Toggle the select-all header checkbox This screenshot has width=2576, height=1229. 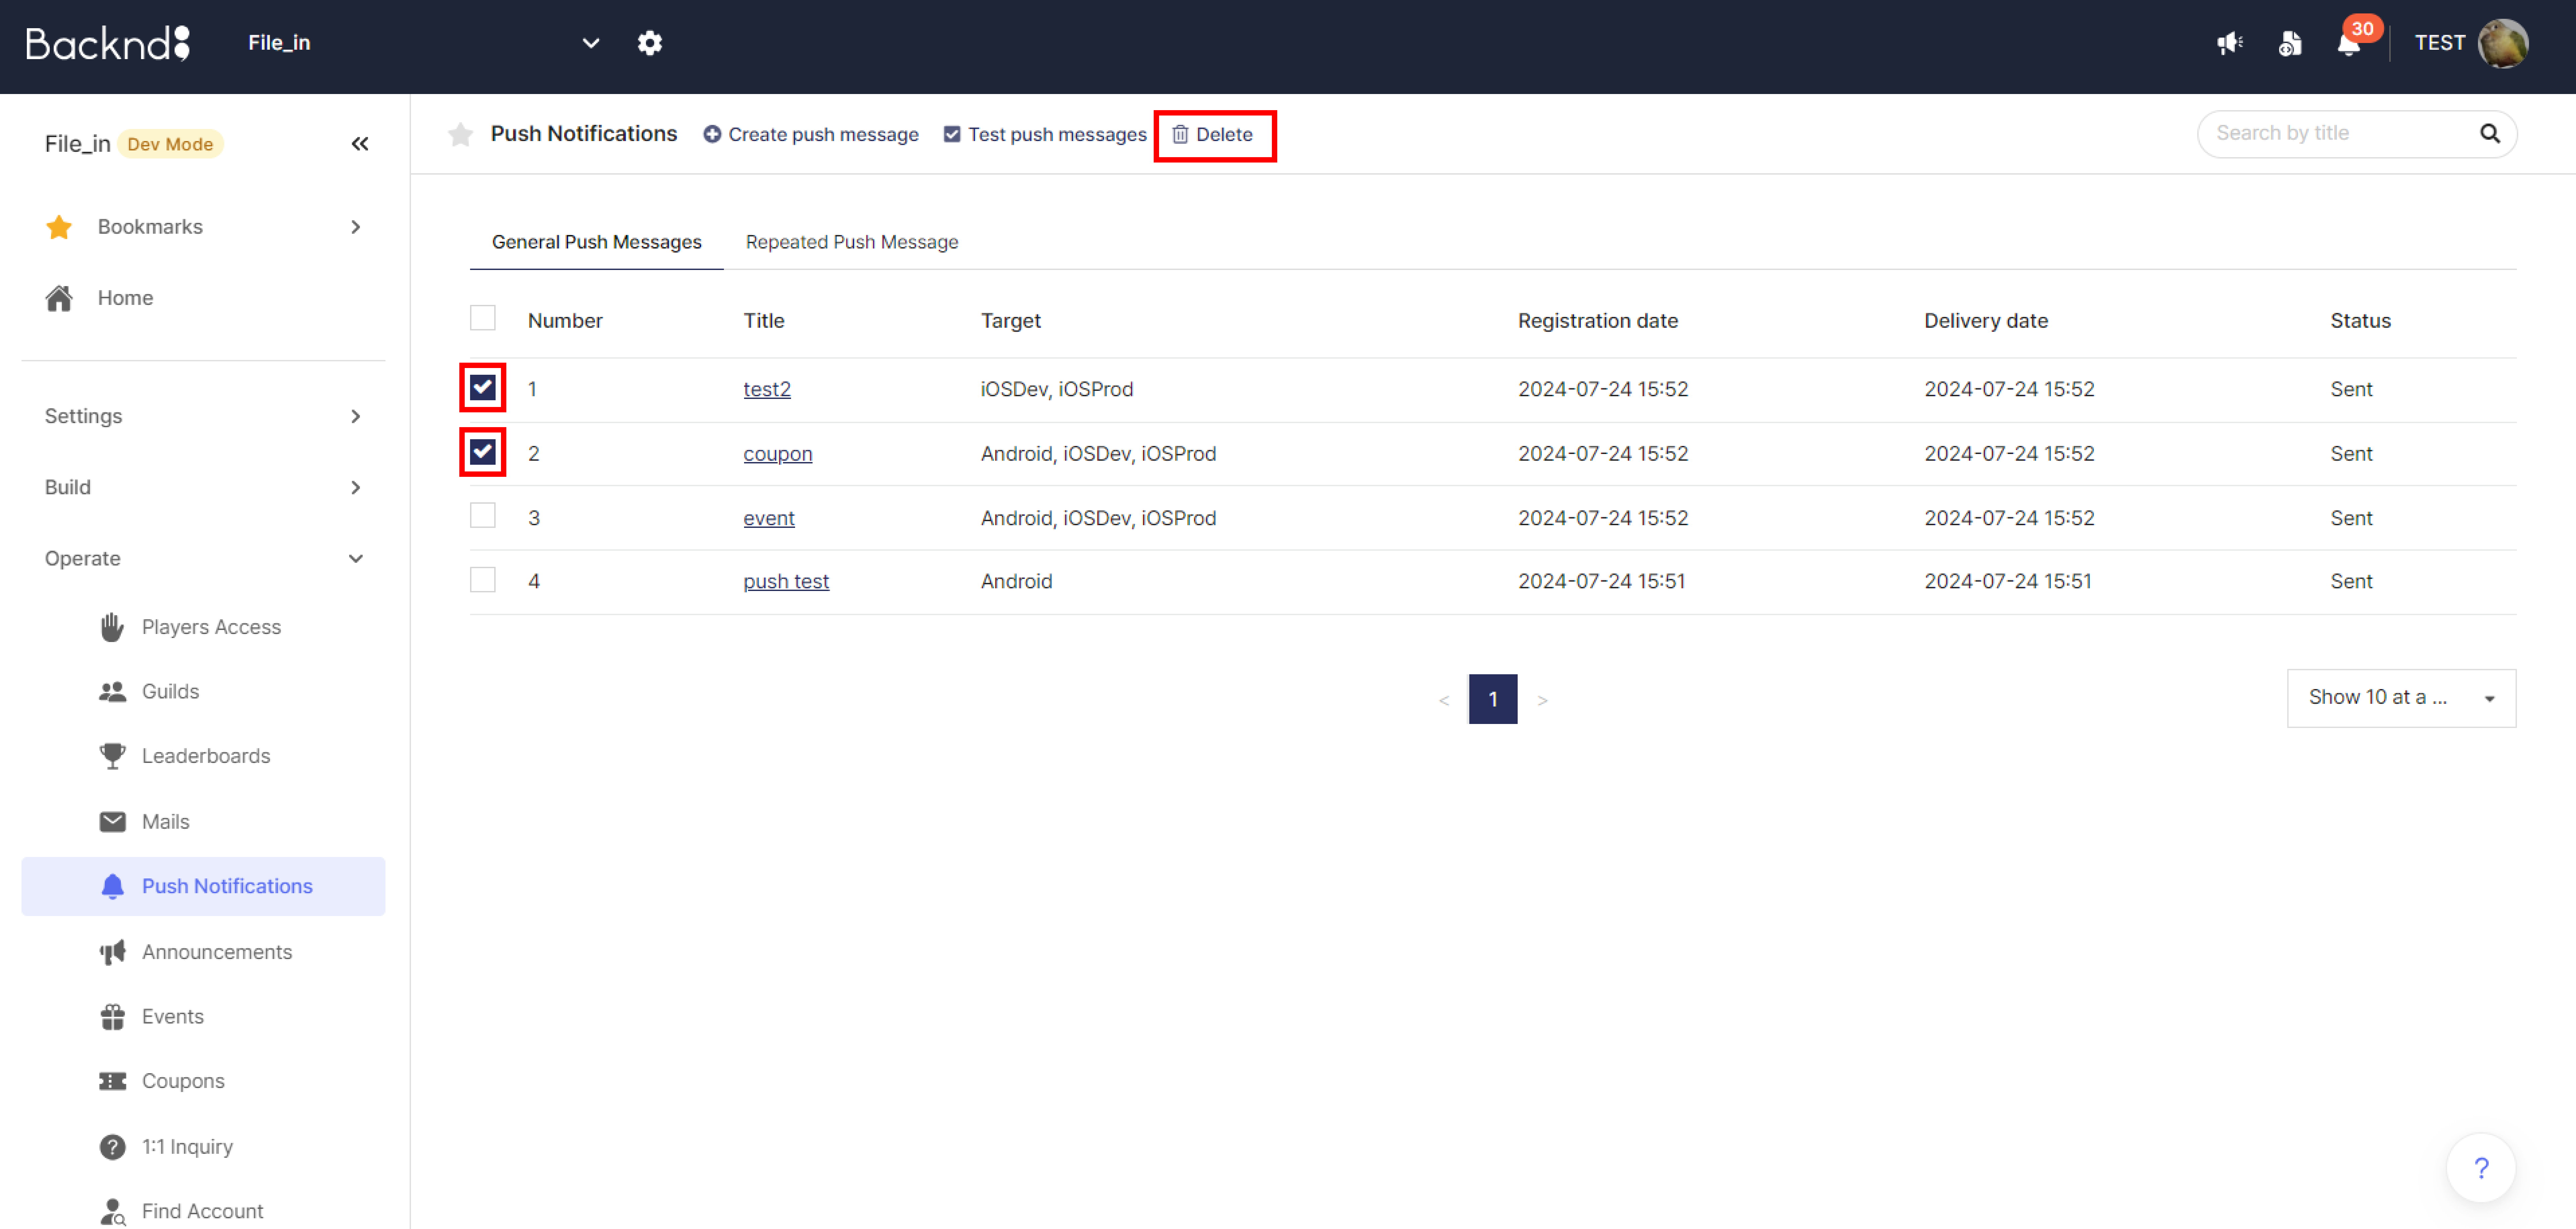(x=483, y=318)
